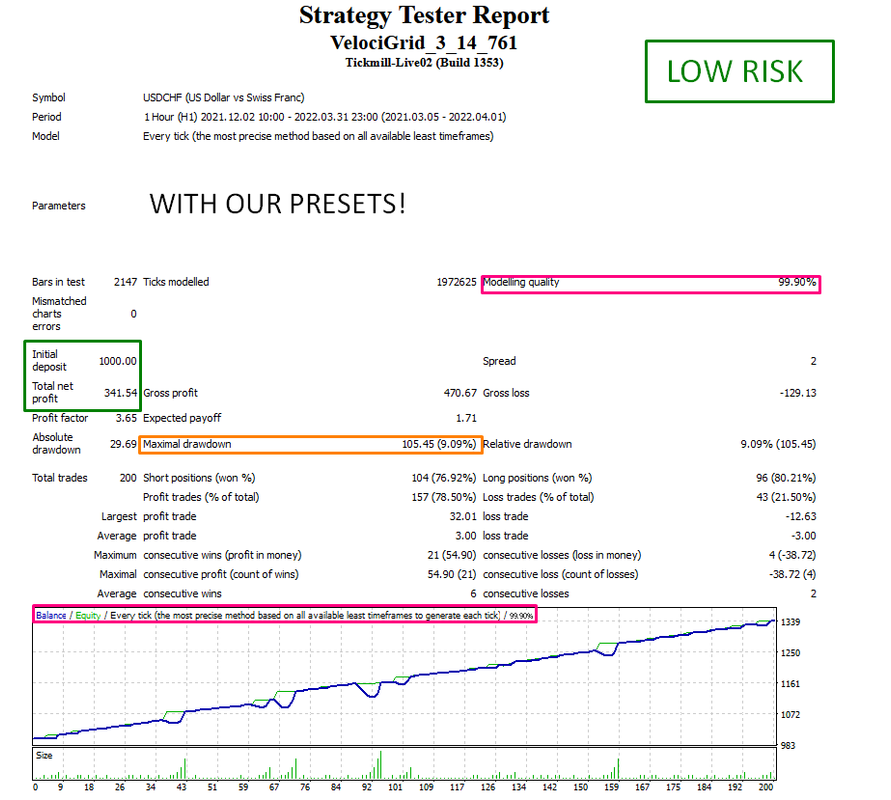
Task: Click the Short positions value 104 (76.92%)
Action: point(444,478)
